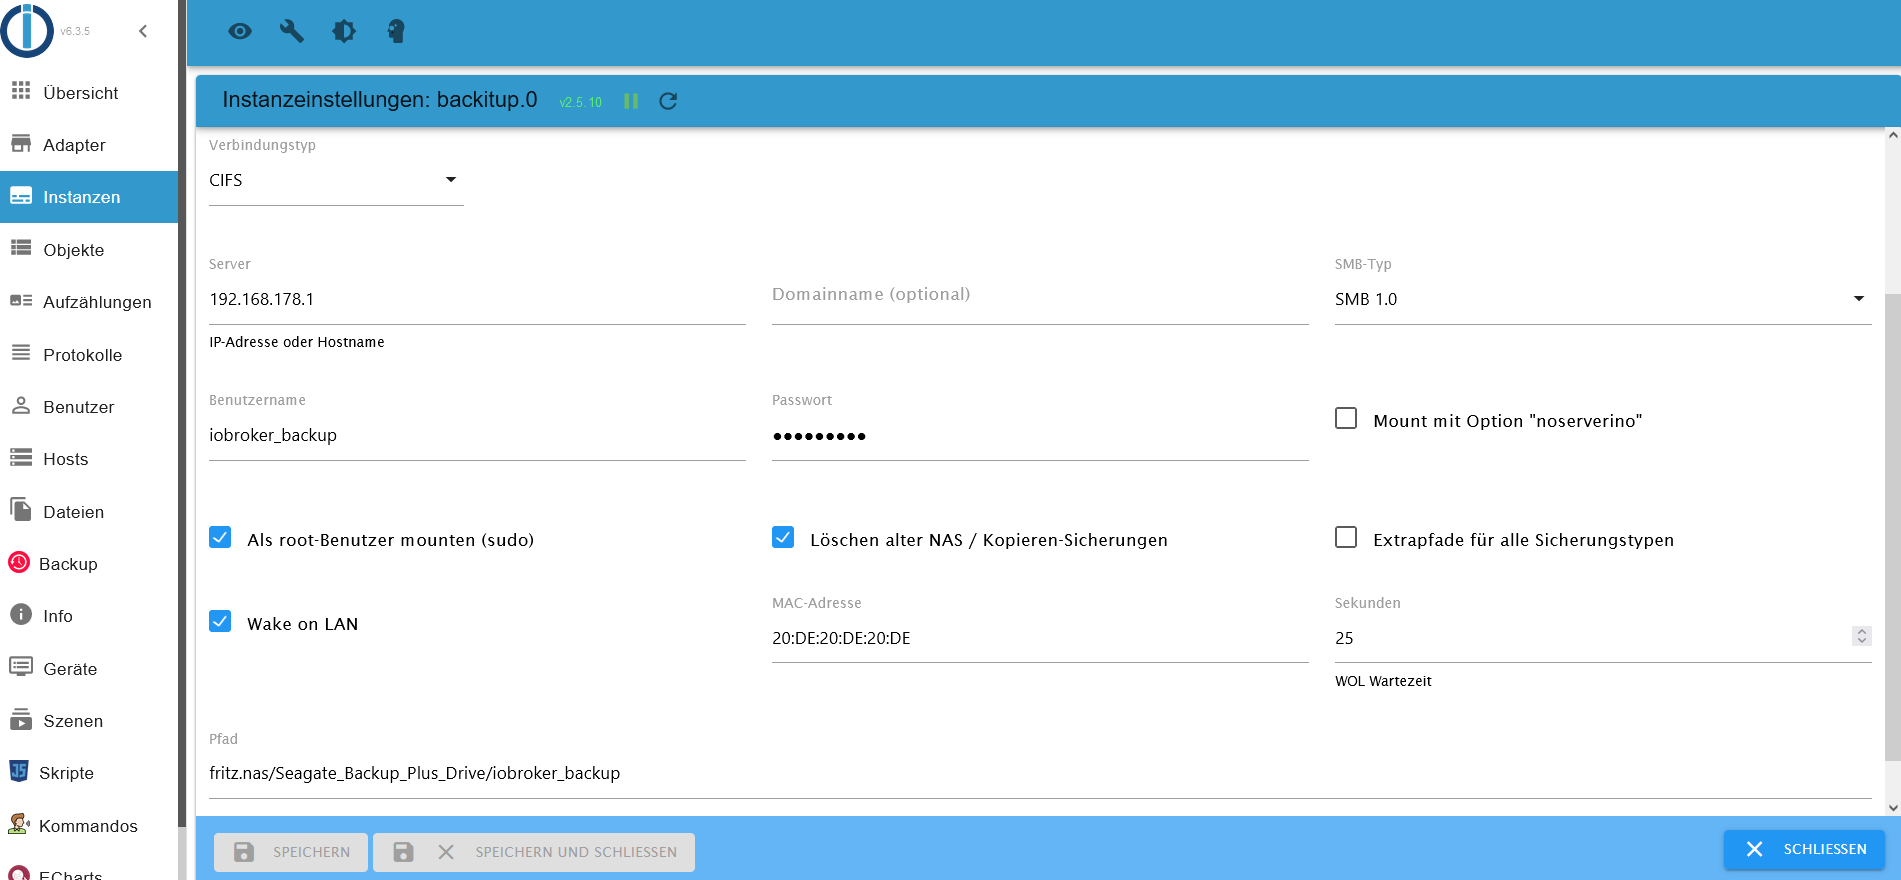Disable the Wake on LAN checkbox
This screenshot has width=1901, height=880.
pyautogui.click(x=220, y=622)
